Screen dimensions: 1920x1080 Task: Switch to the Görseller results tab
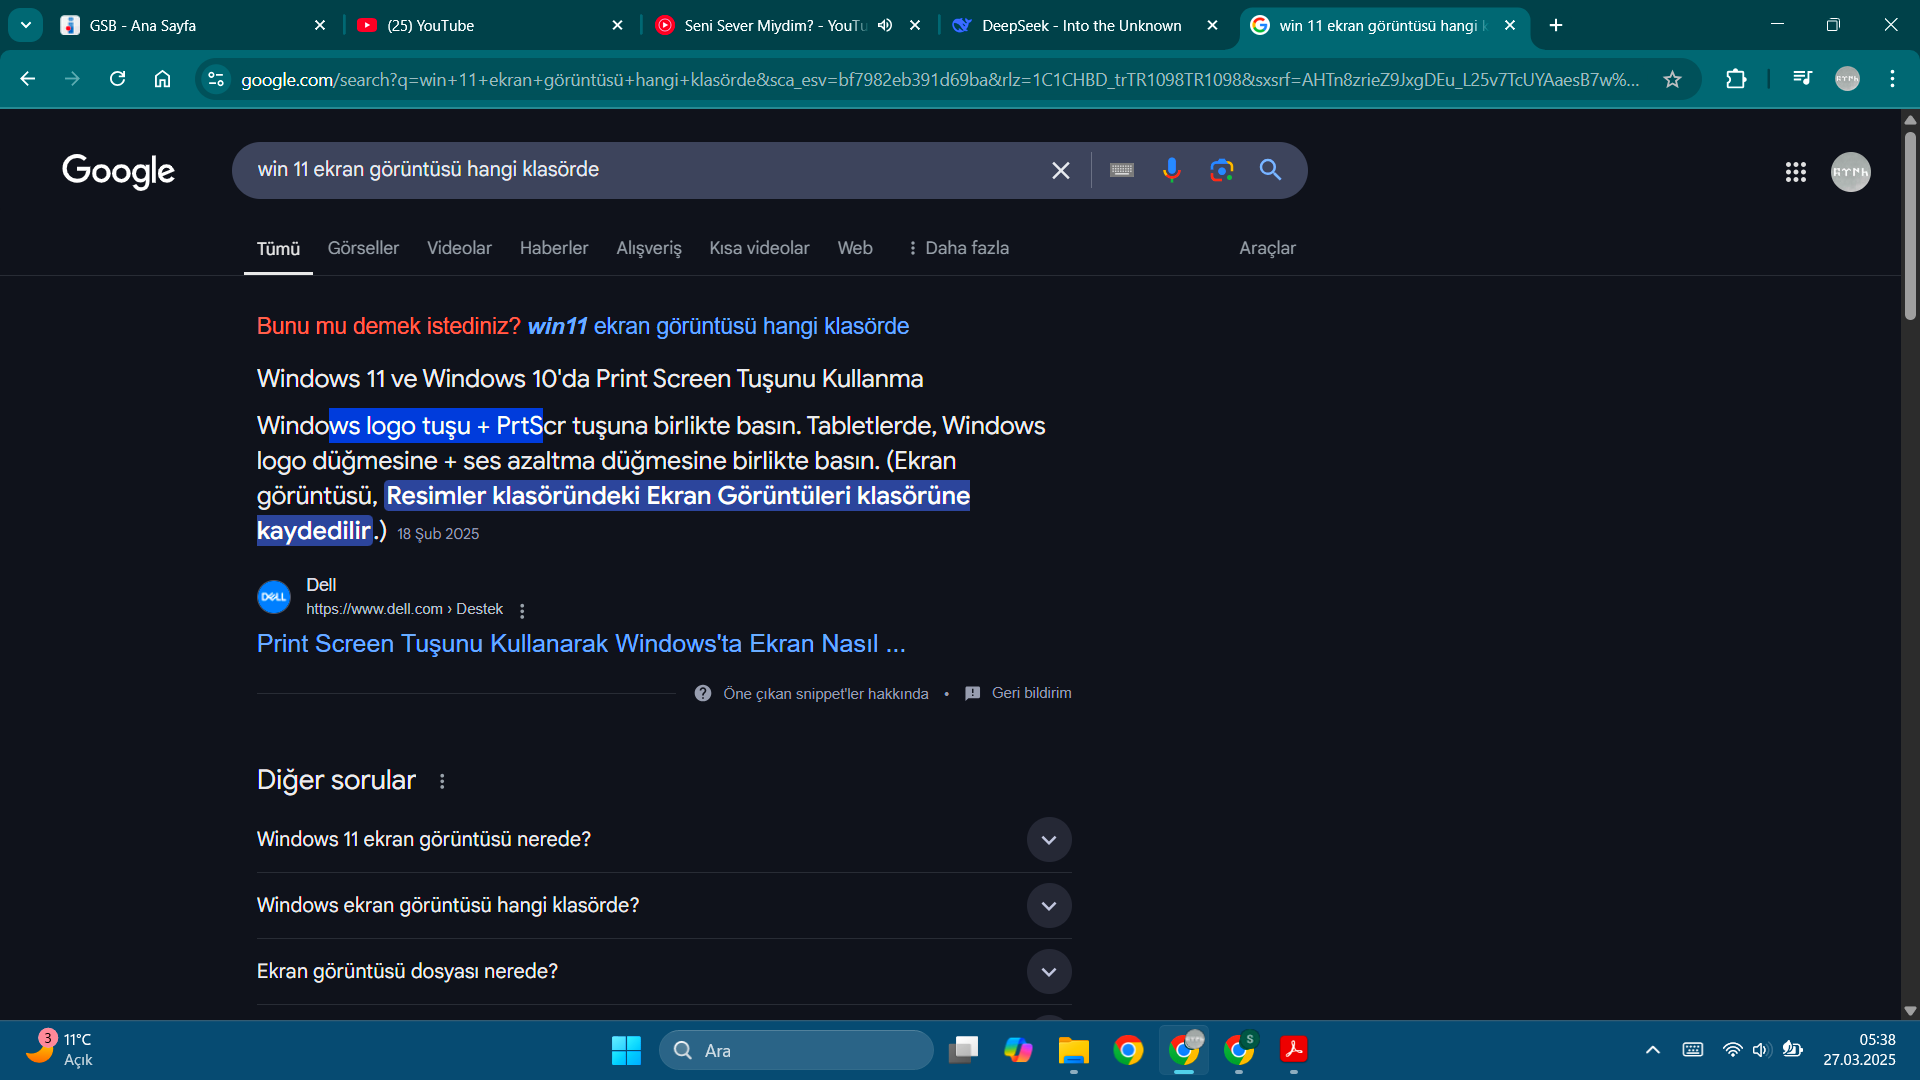click(x=363, y=248)
